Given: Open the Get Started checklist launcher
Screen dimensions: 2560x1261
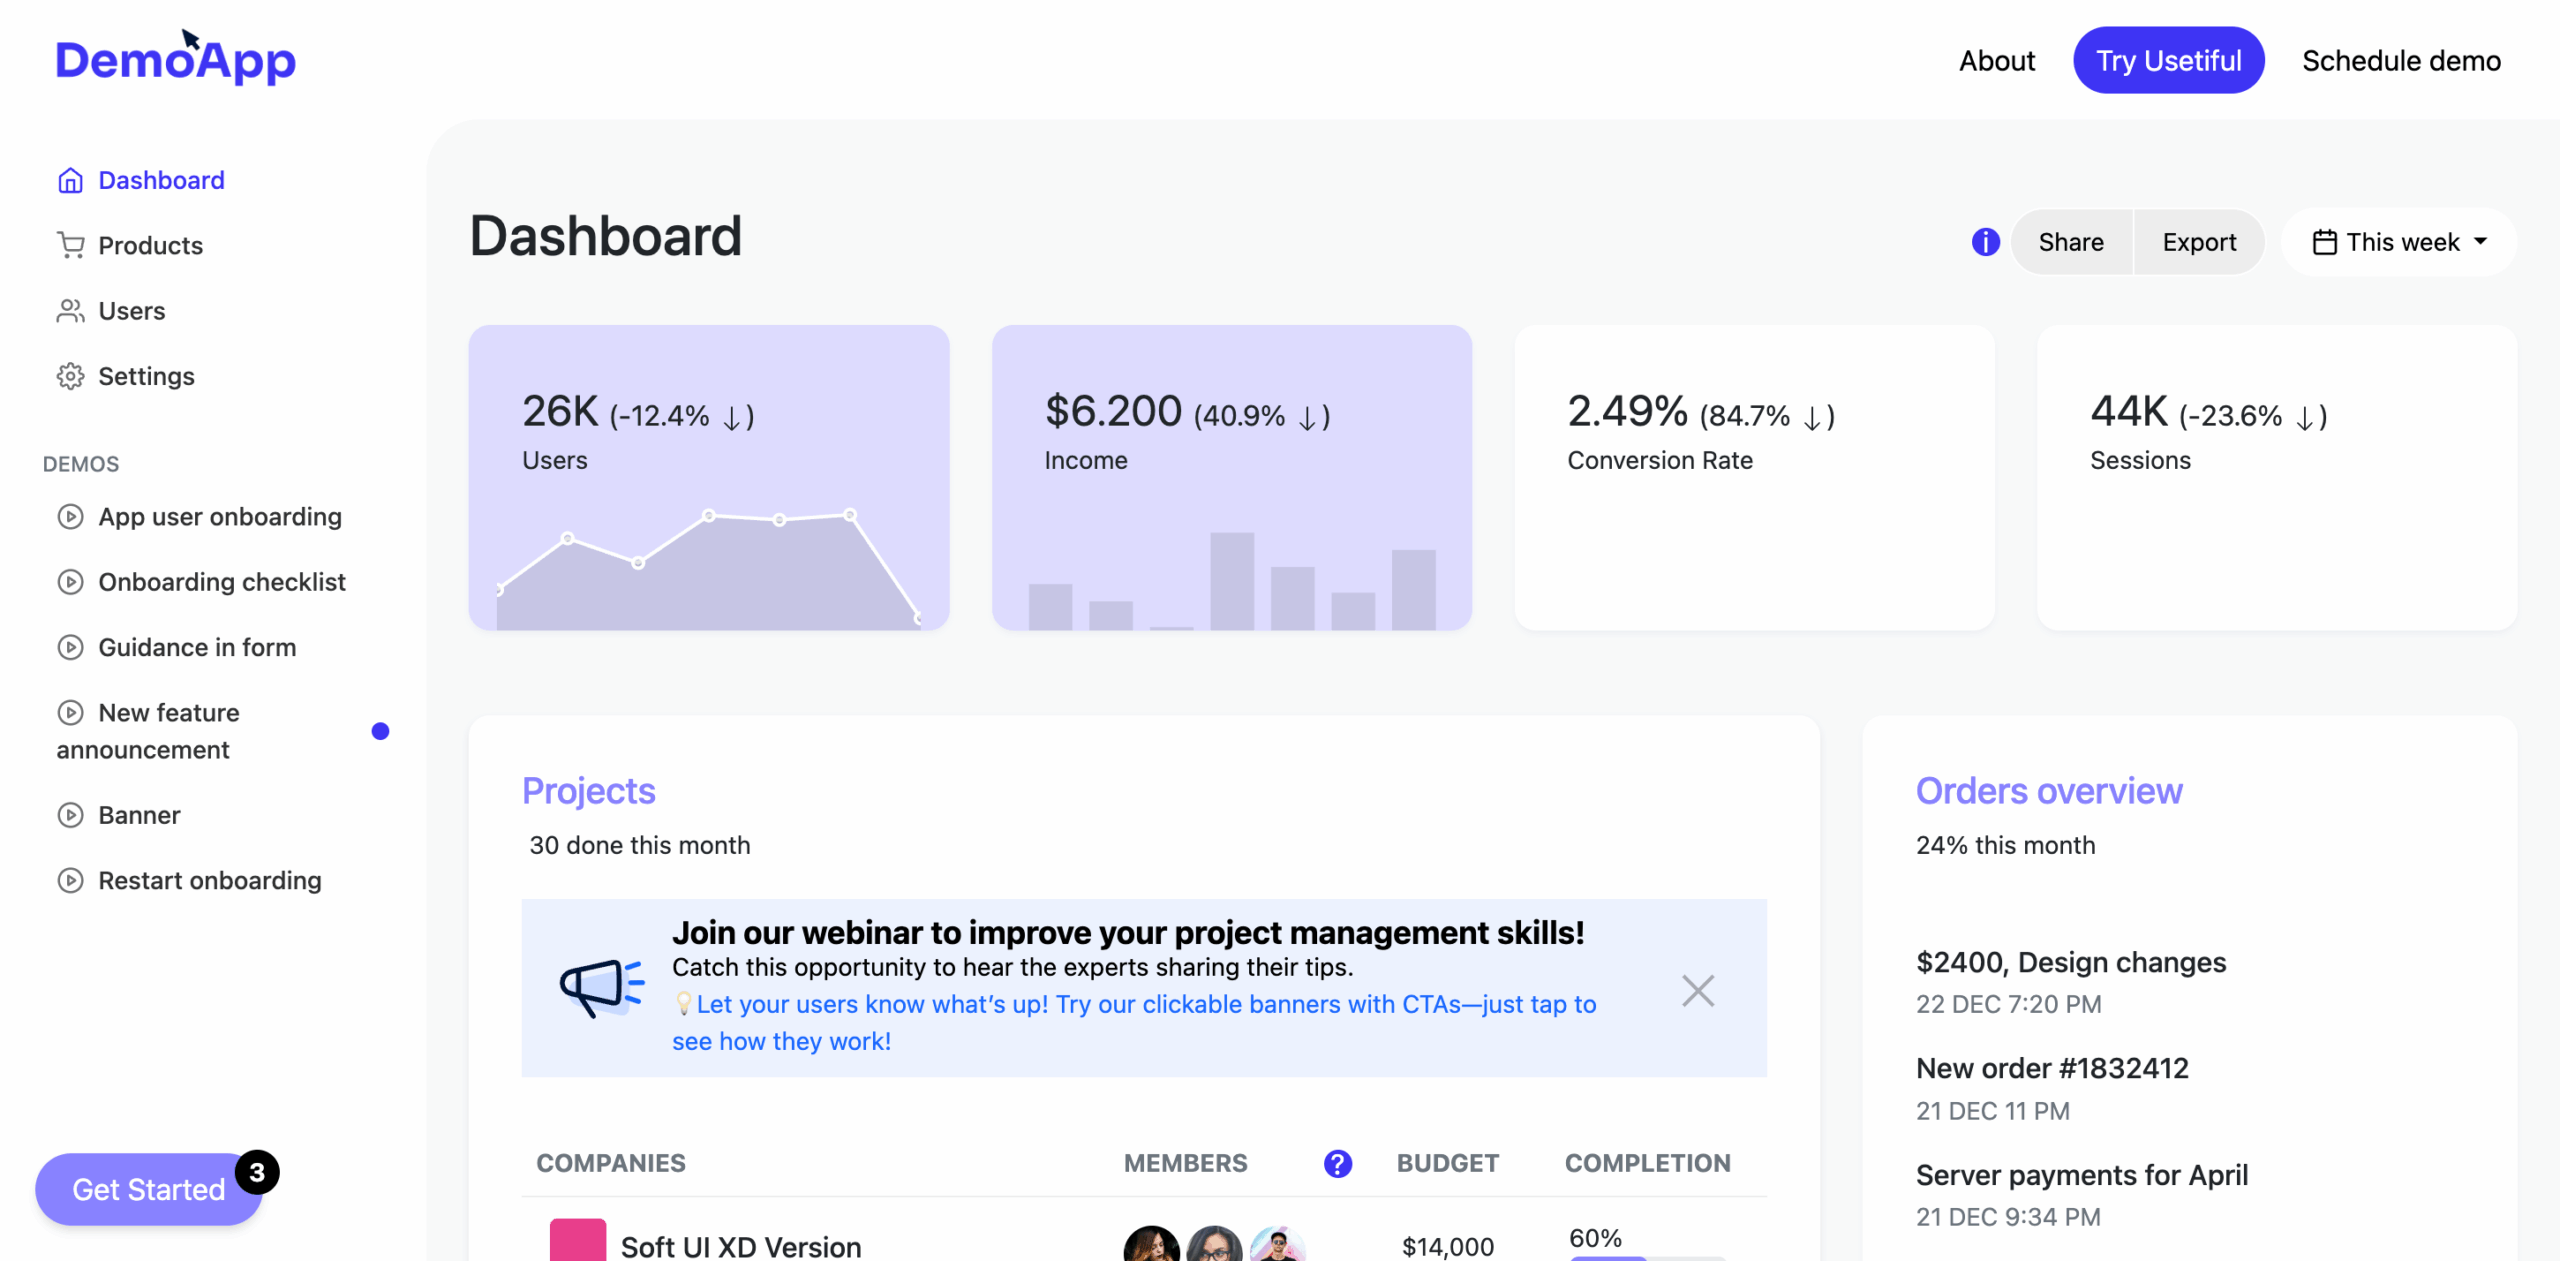Looking at the screenshot, I should click(x=148, y=1189).
